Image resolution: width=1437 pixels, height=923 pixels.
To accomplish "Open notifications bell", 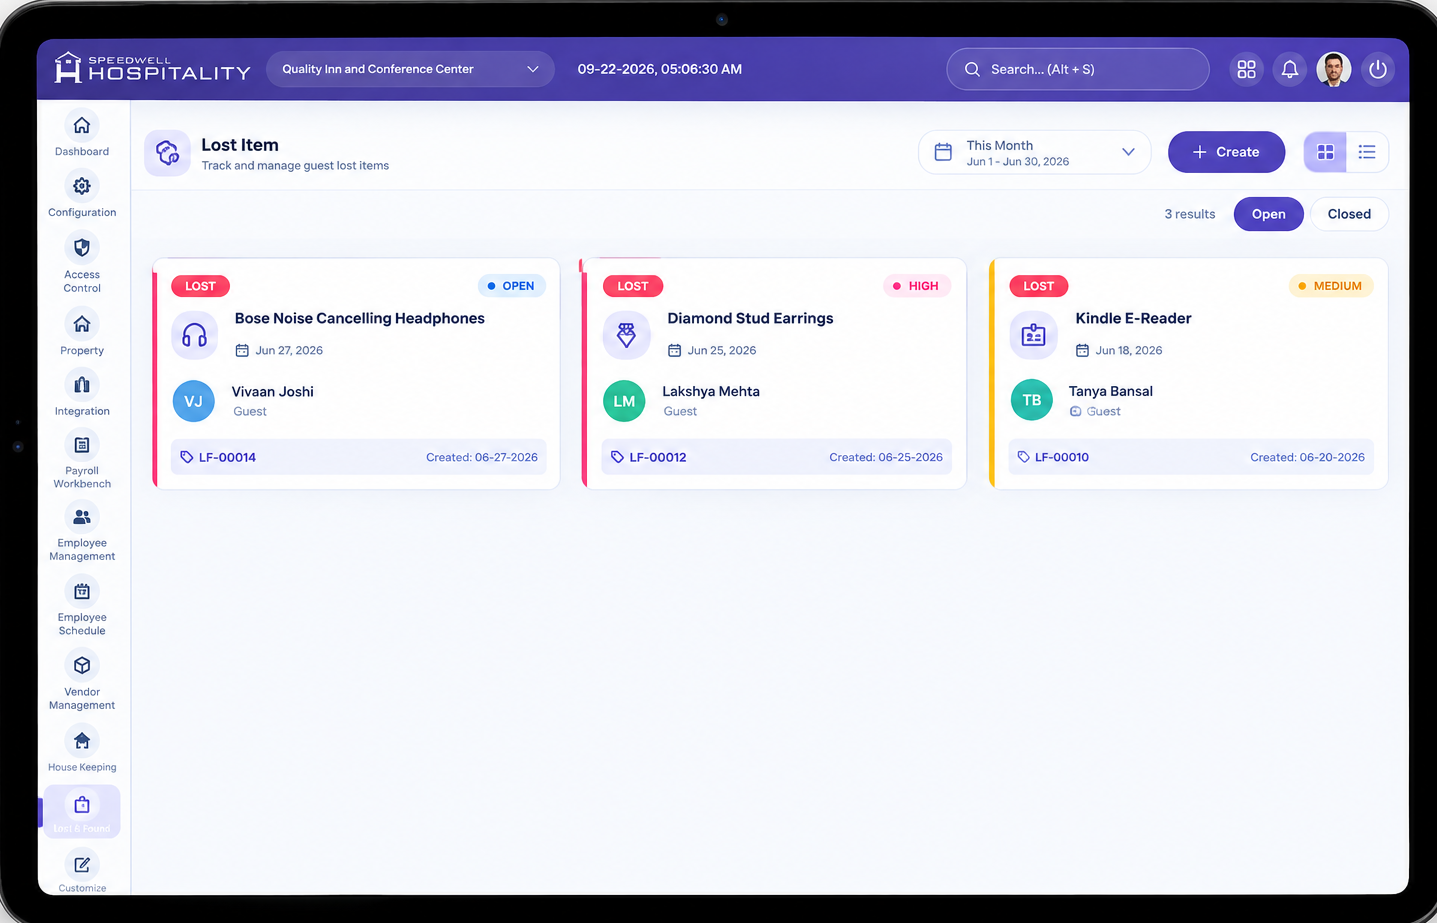I will click(x=1290, y=69).
